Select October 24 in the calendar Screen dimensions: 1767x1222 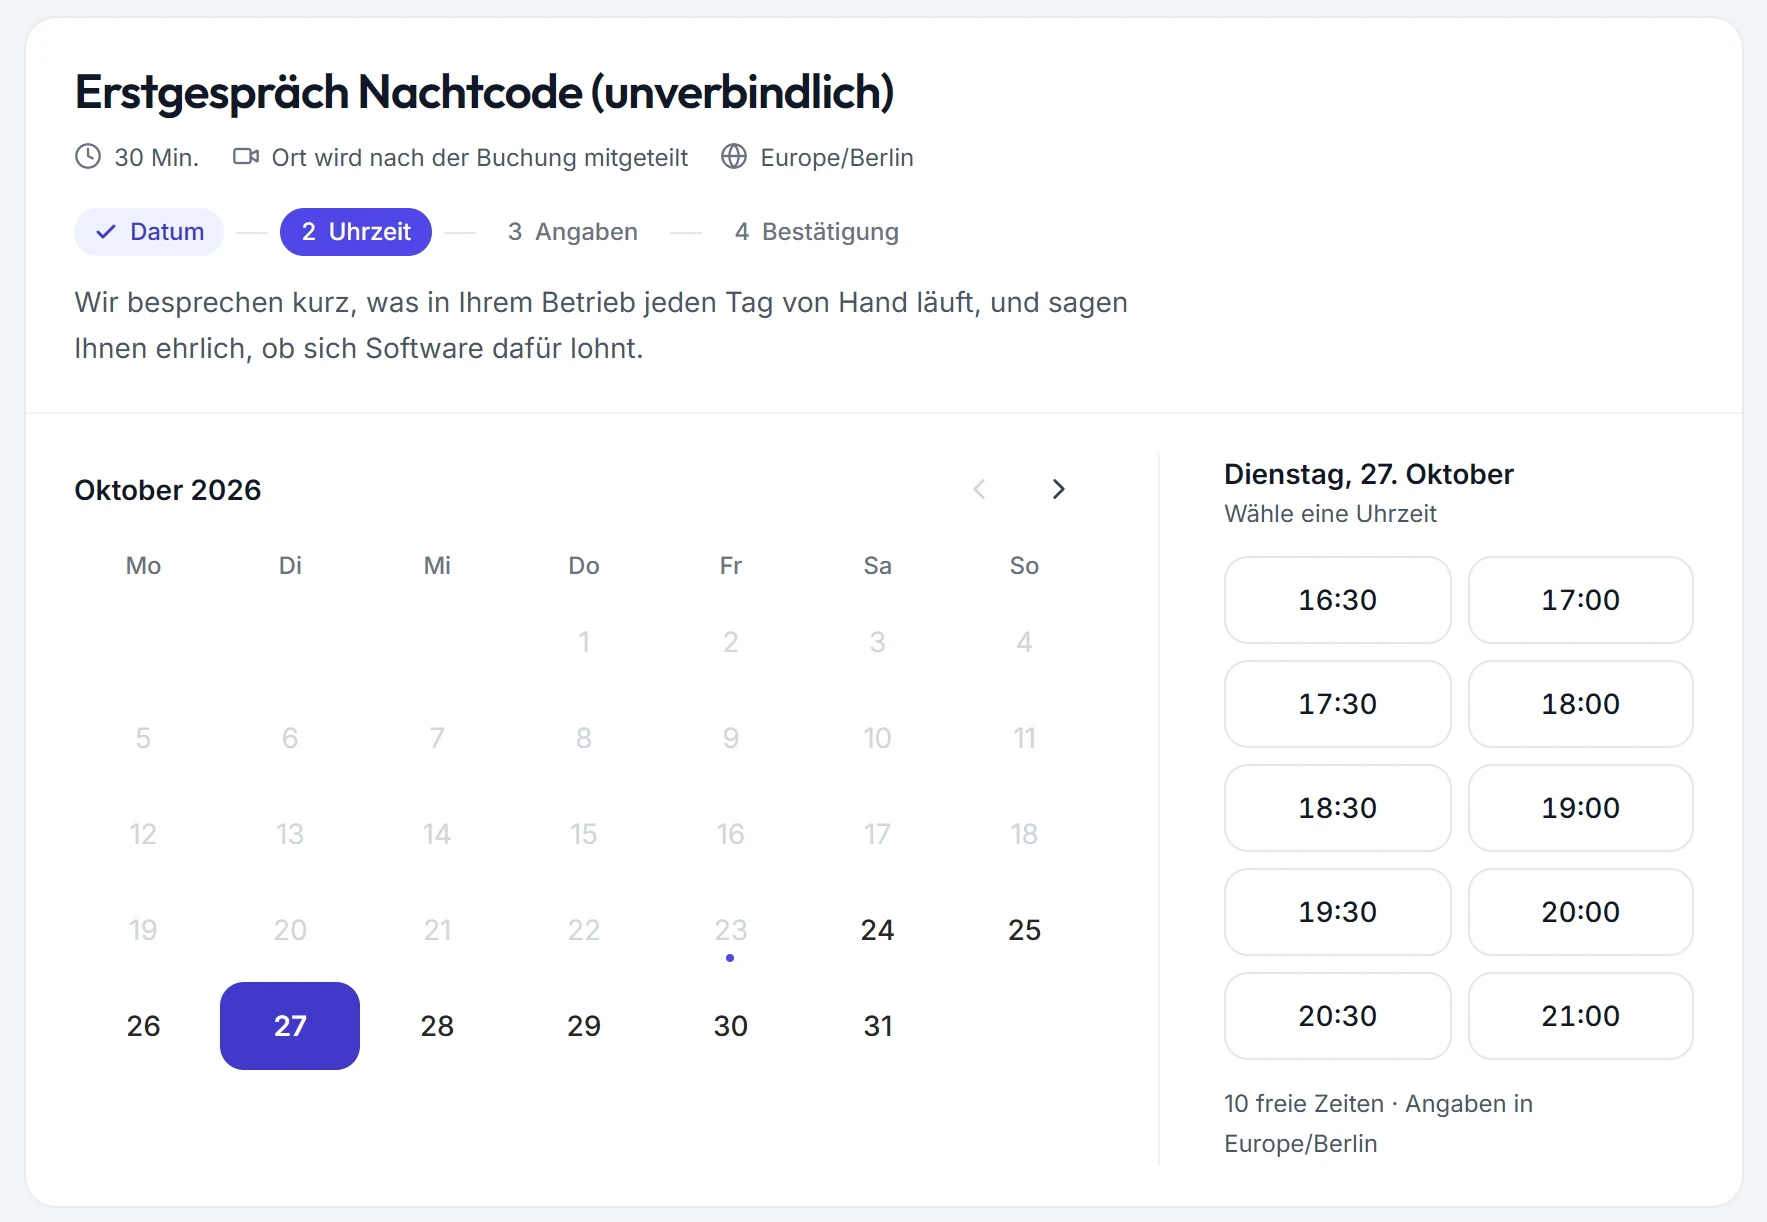pos(877,930)
